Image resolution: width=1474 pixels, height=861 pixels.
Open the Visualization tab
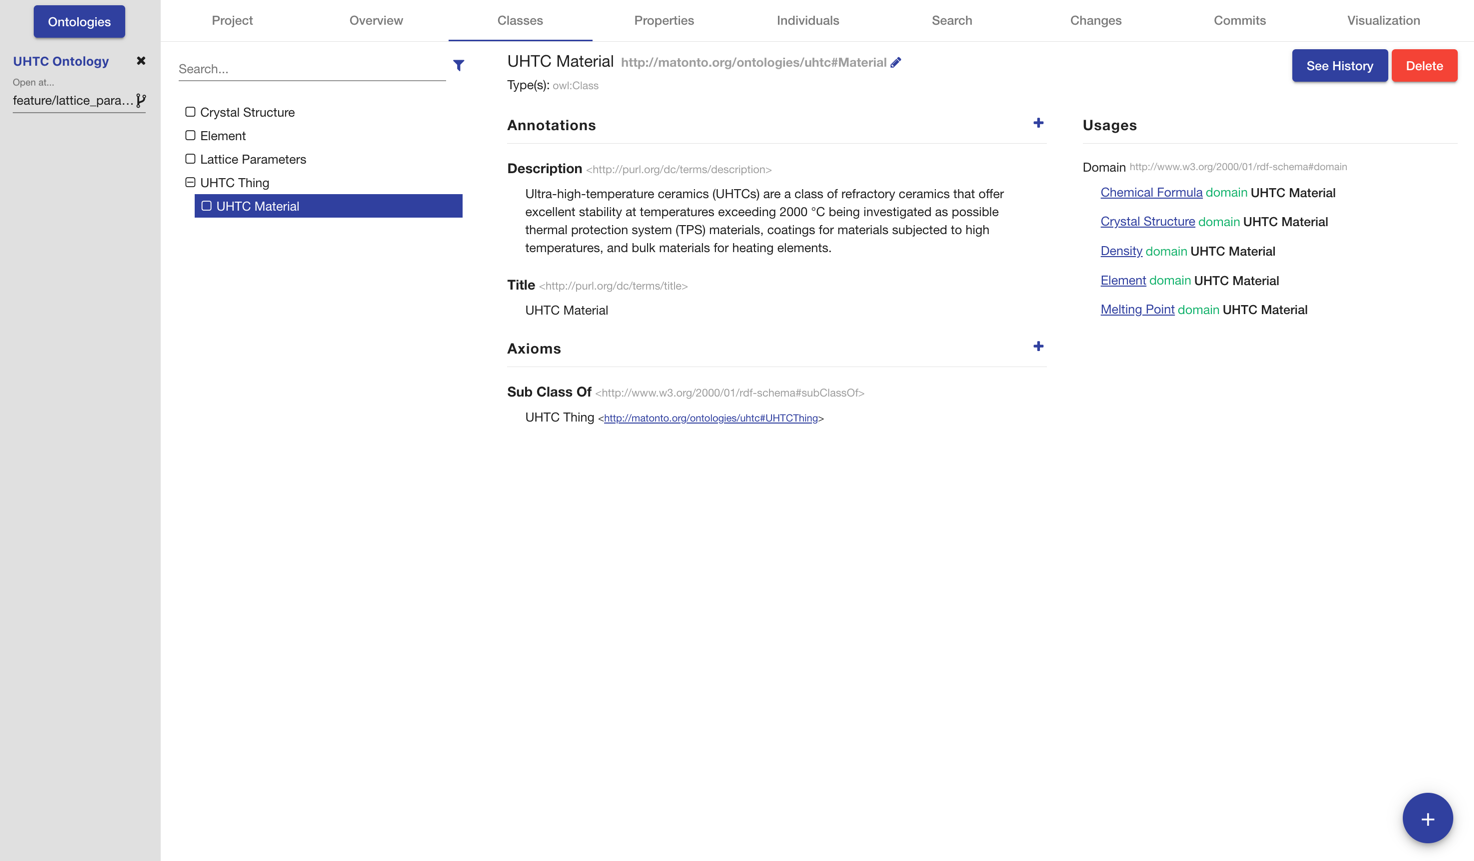pos(1382,20)
